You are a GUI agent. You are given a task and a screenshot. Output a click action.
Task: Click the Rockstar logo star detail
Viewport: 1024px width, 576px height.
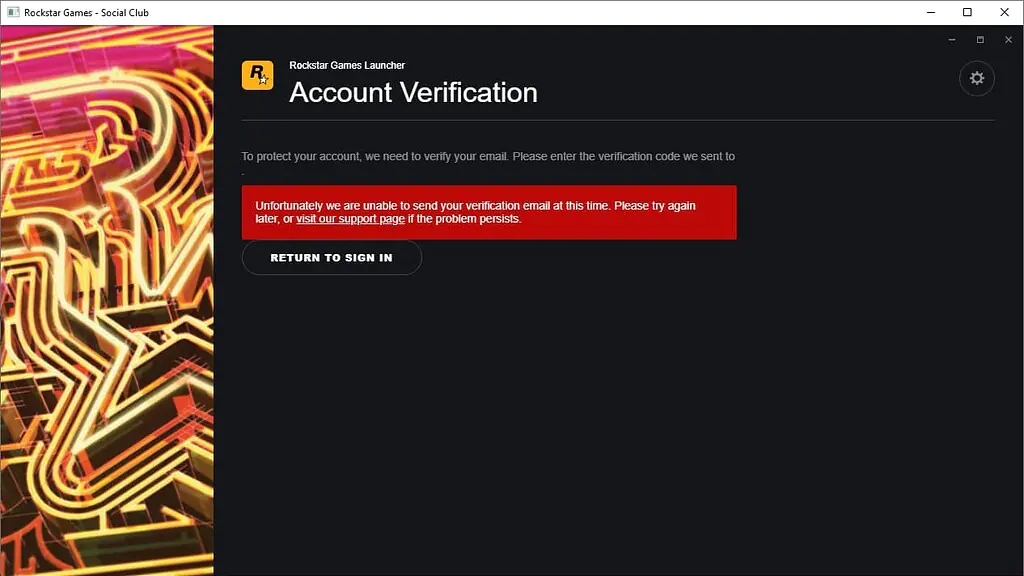click(264, 81)
